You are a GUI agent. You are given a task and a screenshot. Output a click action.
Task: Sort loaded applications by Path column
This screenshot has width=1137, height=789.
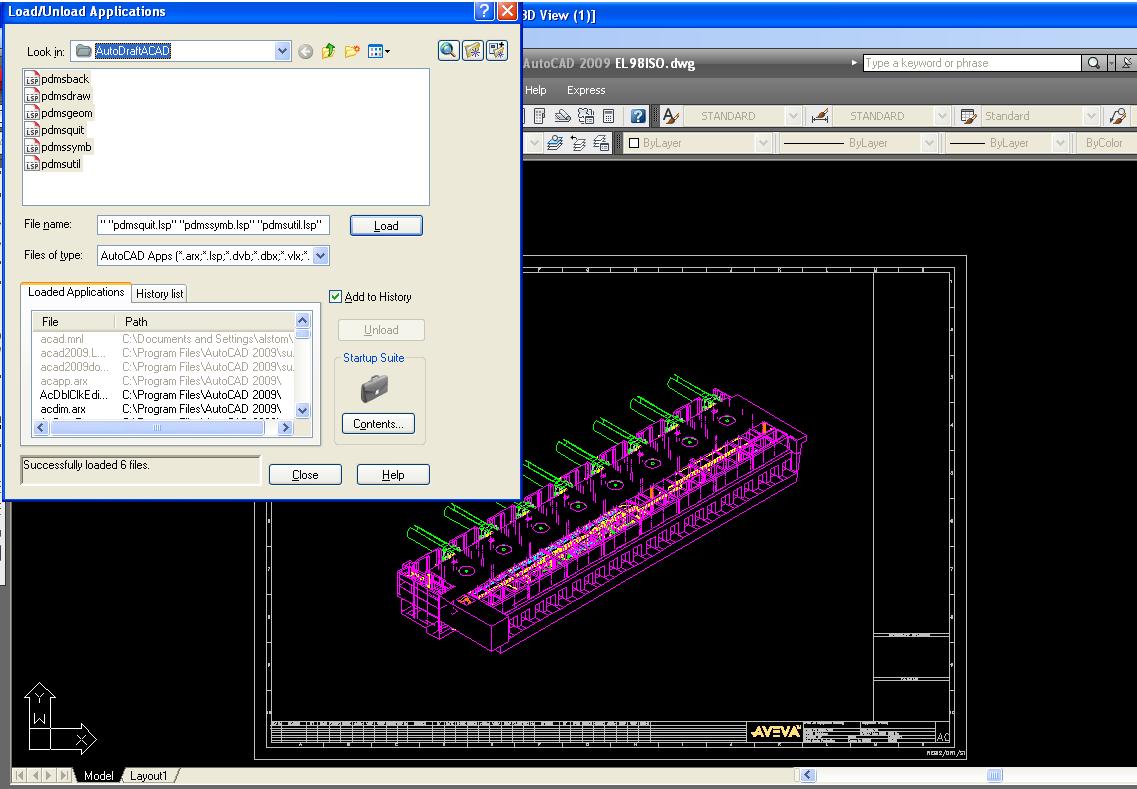coord(205,321)
